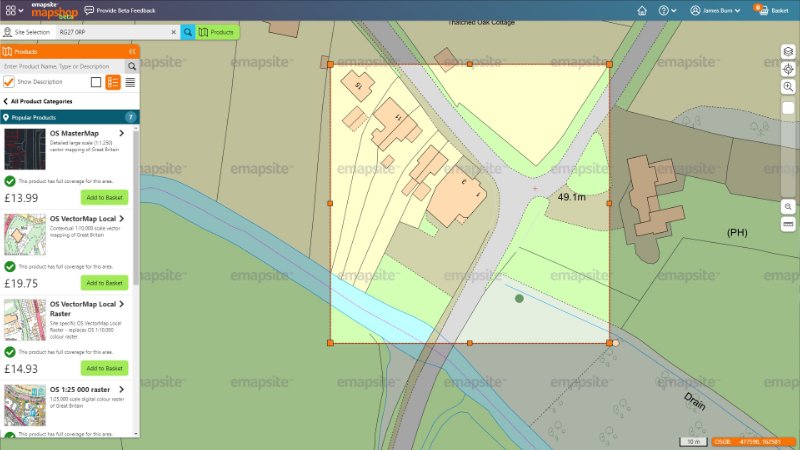800x450 pixels.
Task: Click bottom-left corner handle of selection box
Action: pyautogui.click(x=330, y=343)
